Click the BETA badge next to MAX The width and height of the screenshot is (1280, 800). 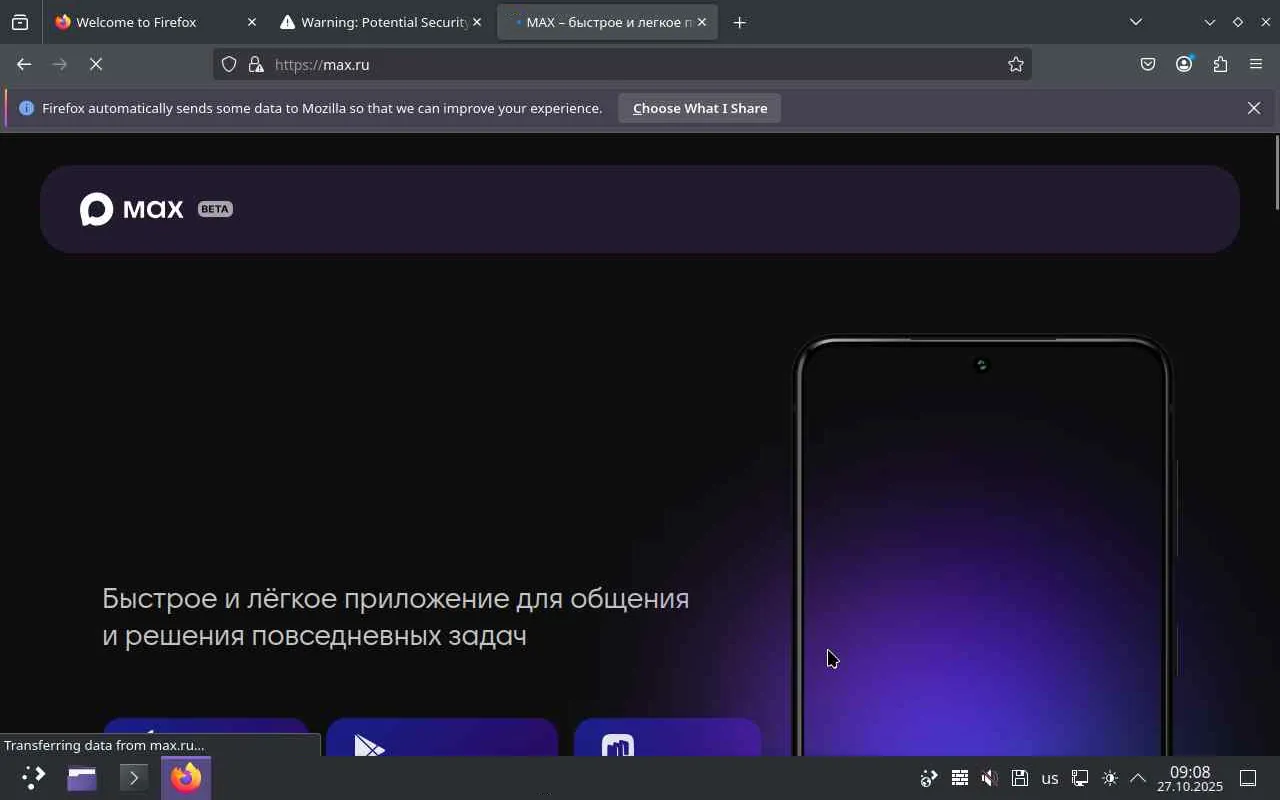[x=215, y=209]
